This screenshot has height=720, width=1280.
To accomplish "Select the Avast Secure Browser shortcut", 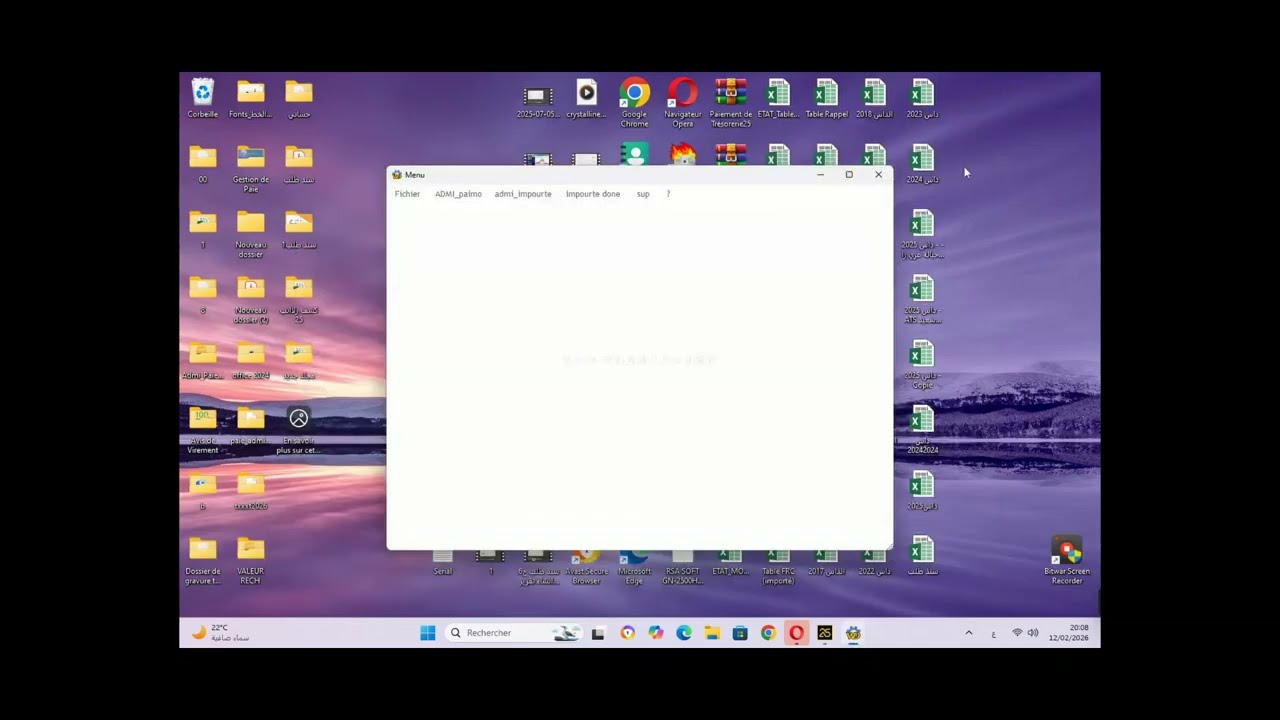I will 586,568.
